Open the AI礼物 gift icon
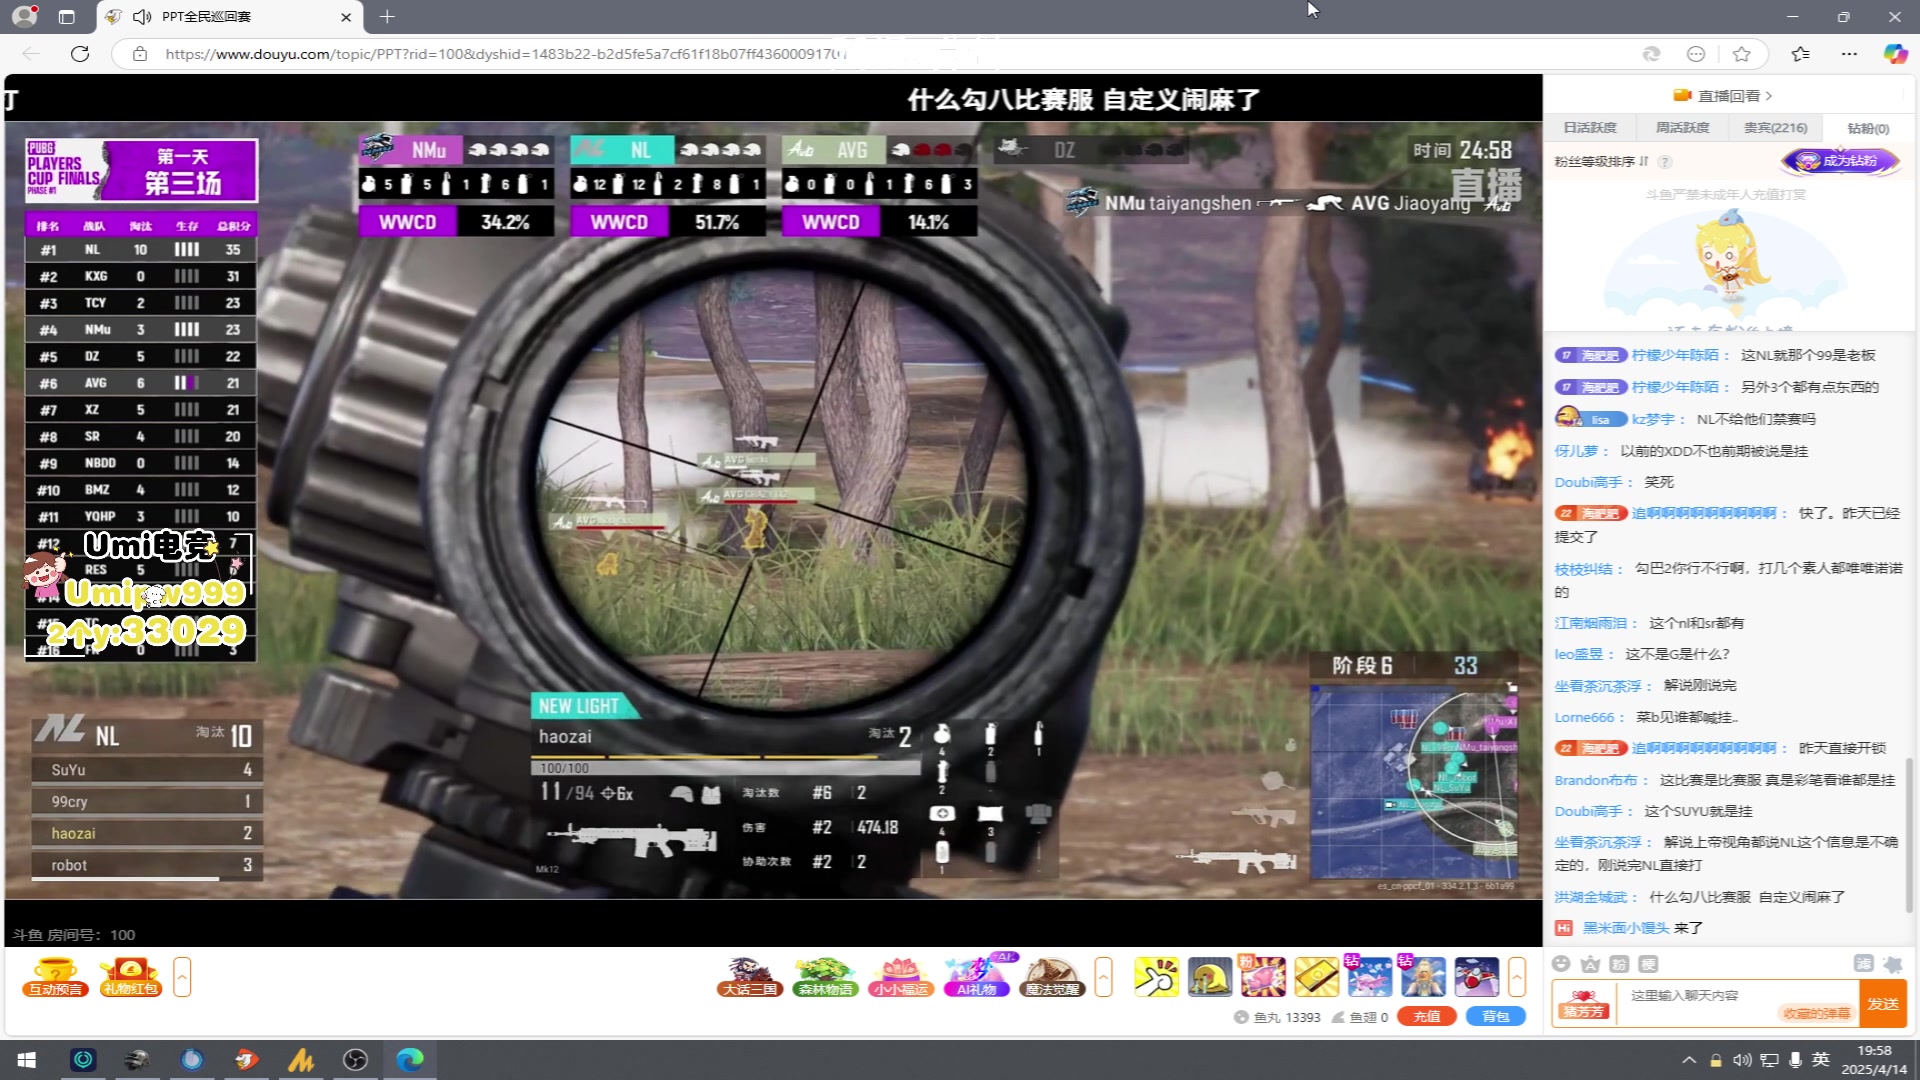 point(977,977)
